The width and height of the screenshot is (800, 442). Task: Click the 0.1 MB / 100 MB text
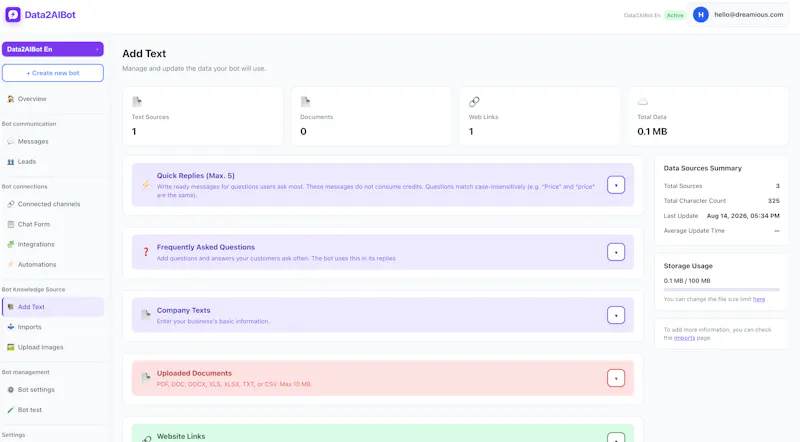click(x=687, y=281)
